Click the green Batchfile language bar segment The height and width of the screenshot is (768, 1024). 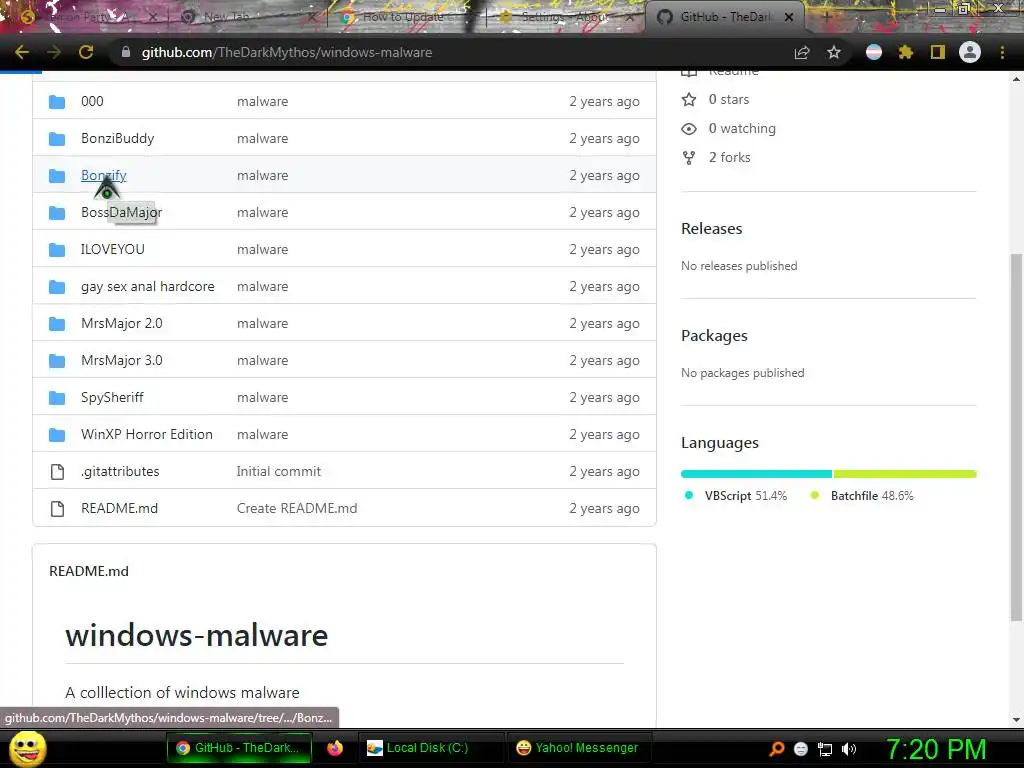point(905,474)
